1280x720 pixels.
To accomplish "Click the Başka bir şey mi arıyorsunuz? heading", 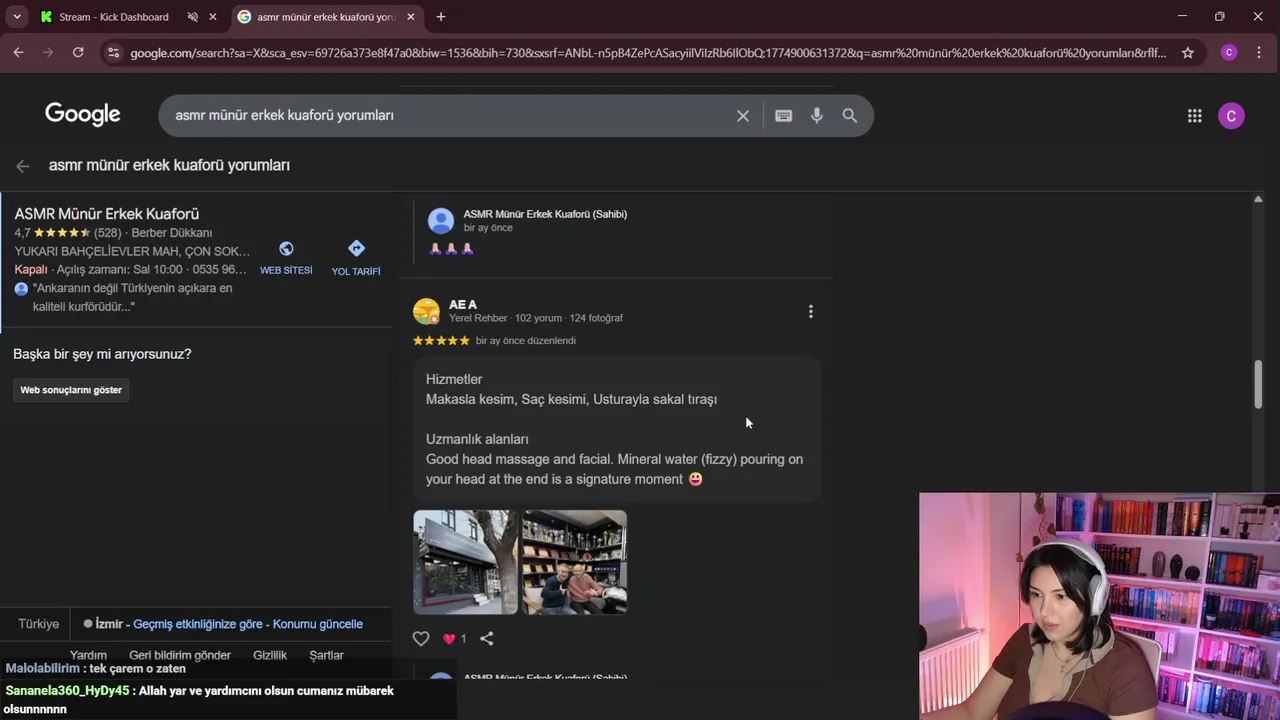I will pyautogui.click(x=102, y=354).
